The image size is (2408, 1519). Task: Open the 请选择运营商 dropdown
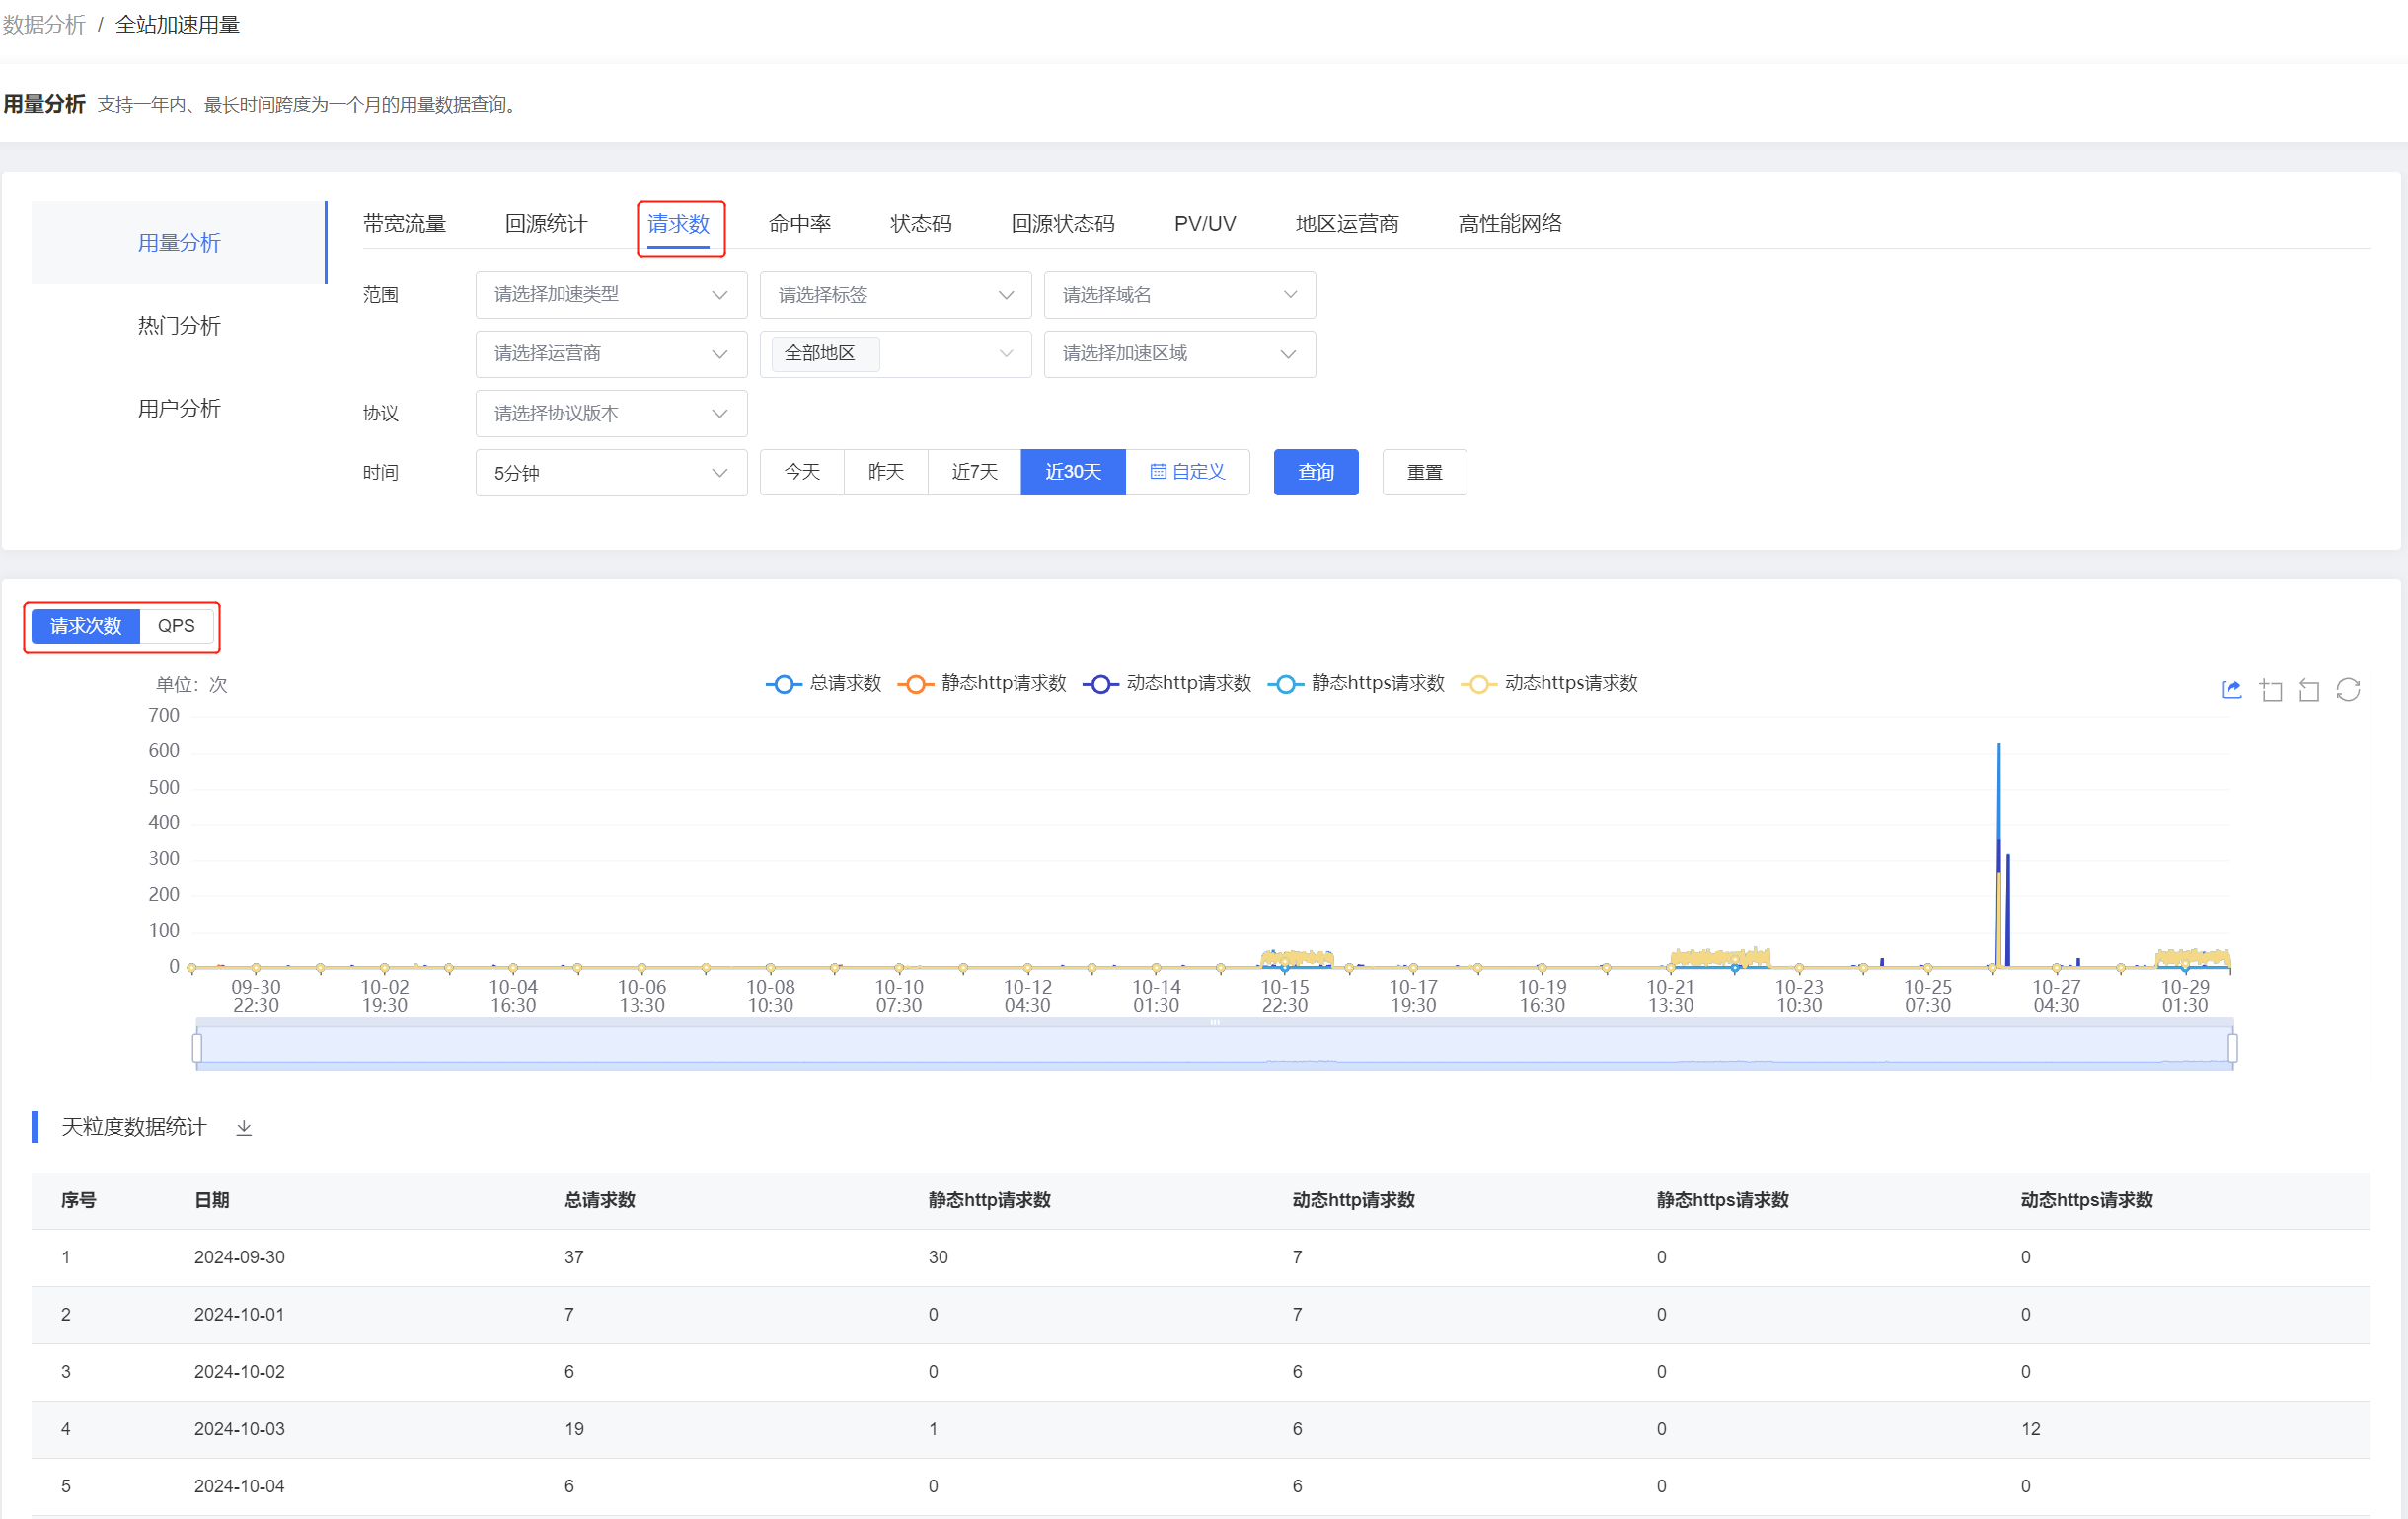(x=611, y=354)
